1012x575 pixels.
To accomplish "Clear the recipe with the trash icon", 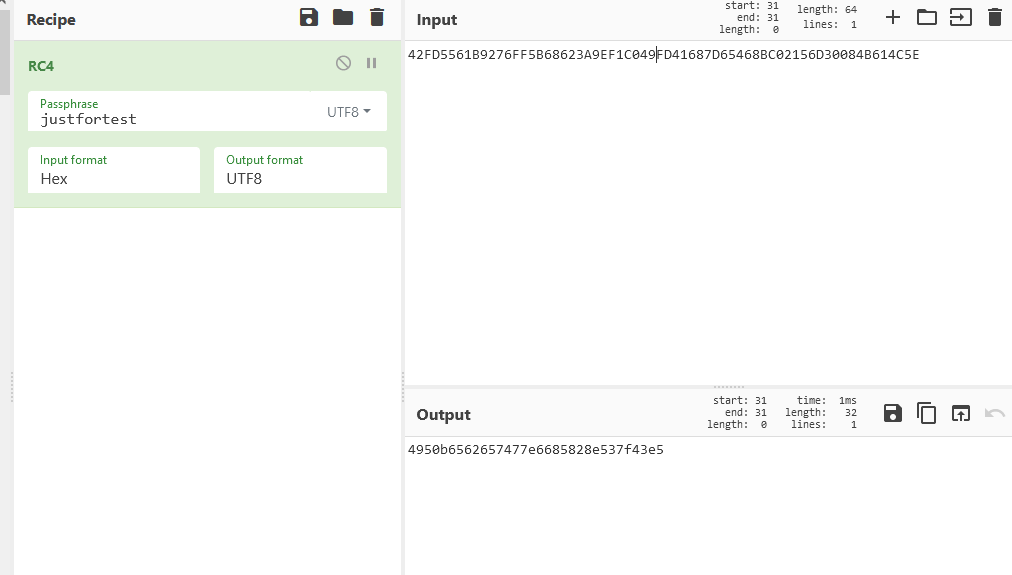I will (376, 17).
